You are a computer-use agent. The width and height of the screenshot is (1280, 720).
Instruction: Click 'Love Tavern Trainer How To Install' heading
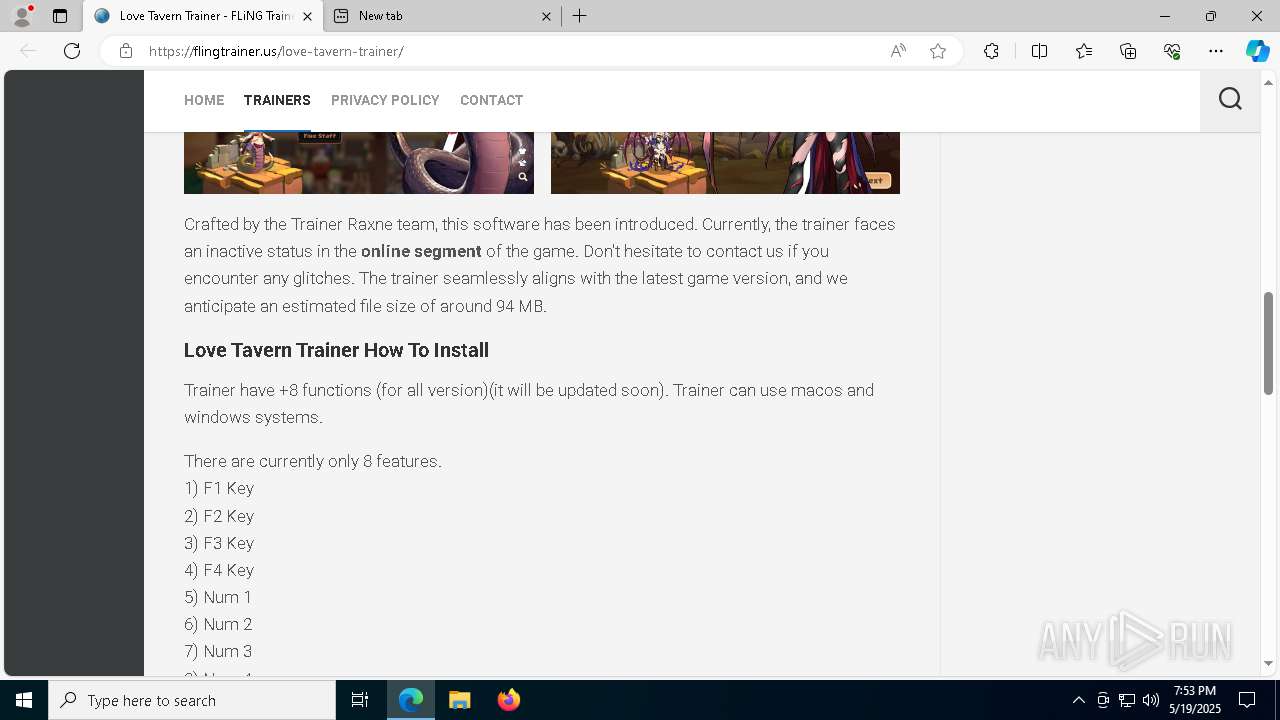pyautogui.click(x=336, y=350)
